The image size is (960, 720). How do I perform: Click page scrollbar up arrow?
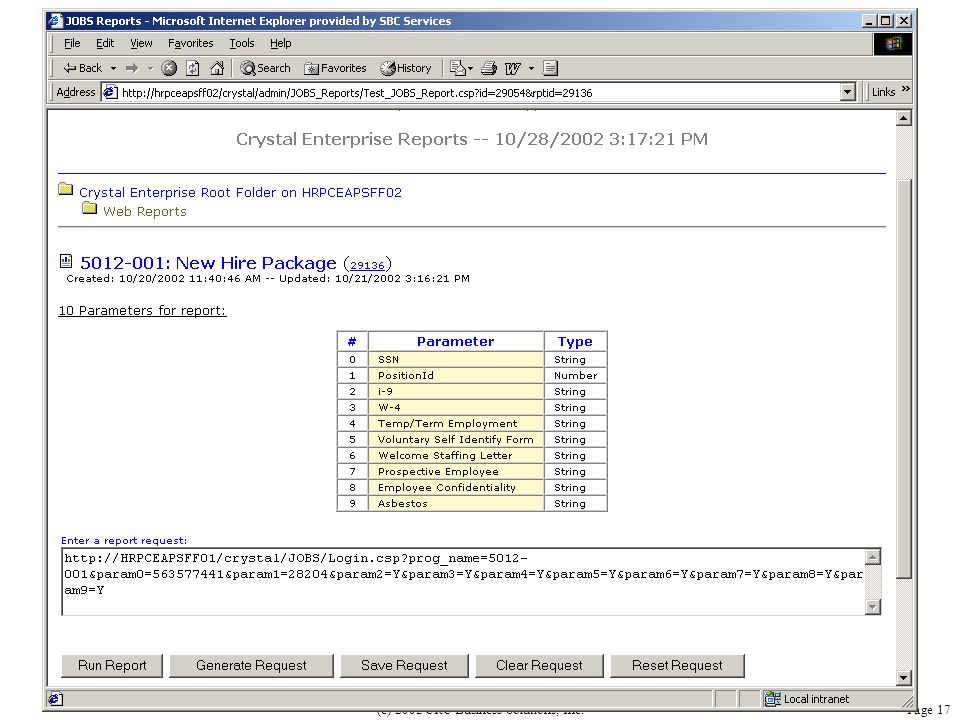pos(904,118)
